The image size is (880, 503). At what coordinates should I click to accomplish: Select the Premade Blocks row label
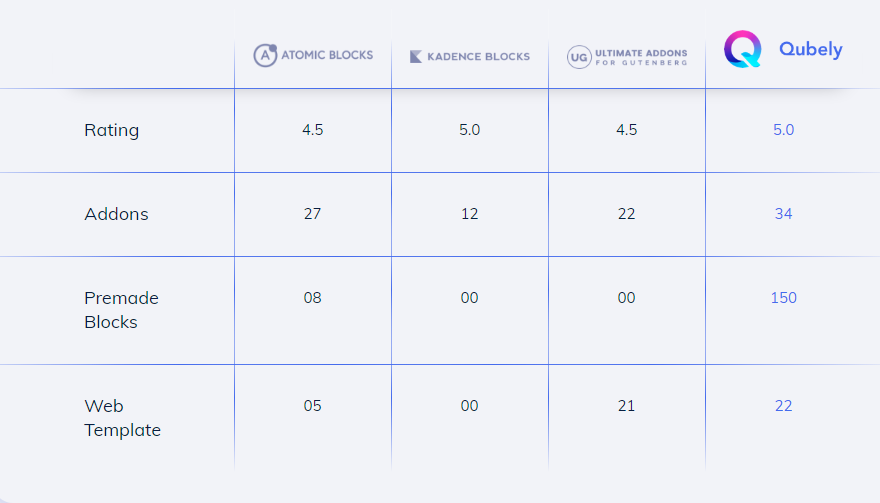point(121,310)
